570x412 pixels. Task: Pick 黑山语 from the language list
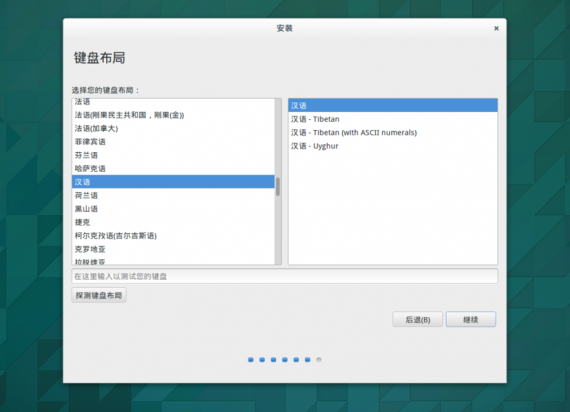(x=173, y=209)
